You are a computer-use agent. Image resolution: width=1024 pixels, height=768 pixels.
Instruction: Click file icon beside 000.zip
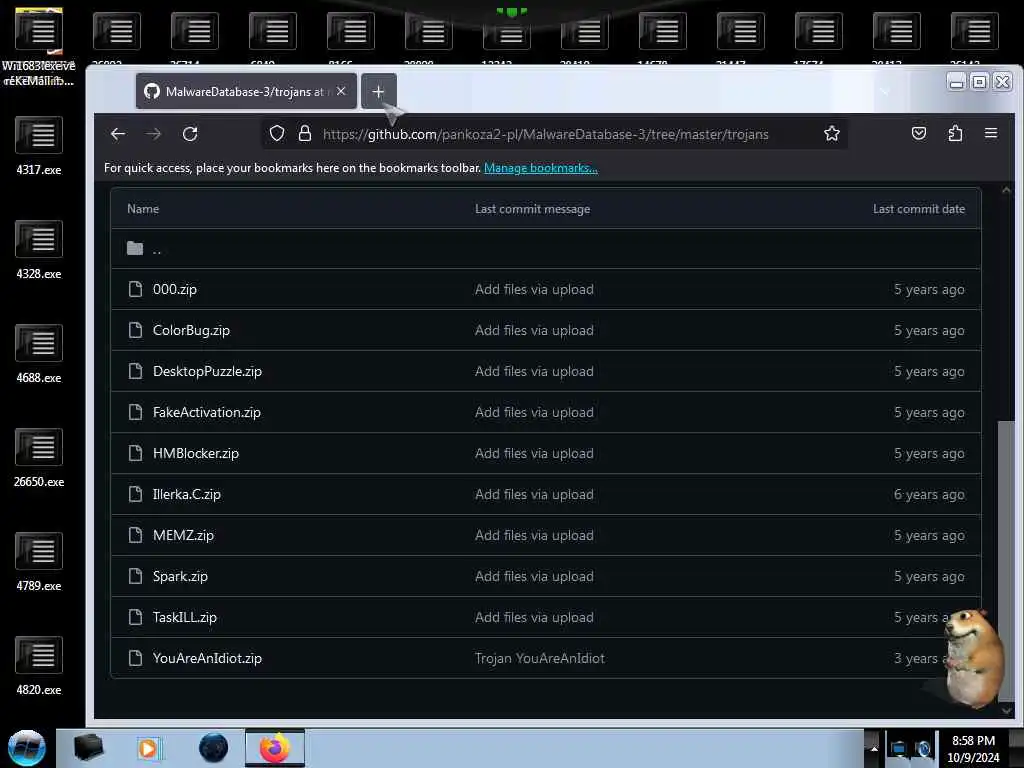[135, 289]
